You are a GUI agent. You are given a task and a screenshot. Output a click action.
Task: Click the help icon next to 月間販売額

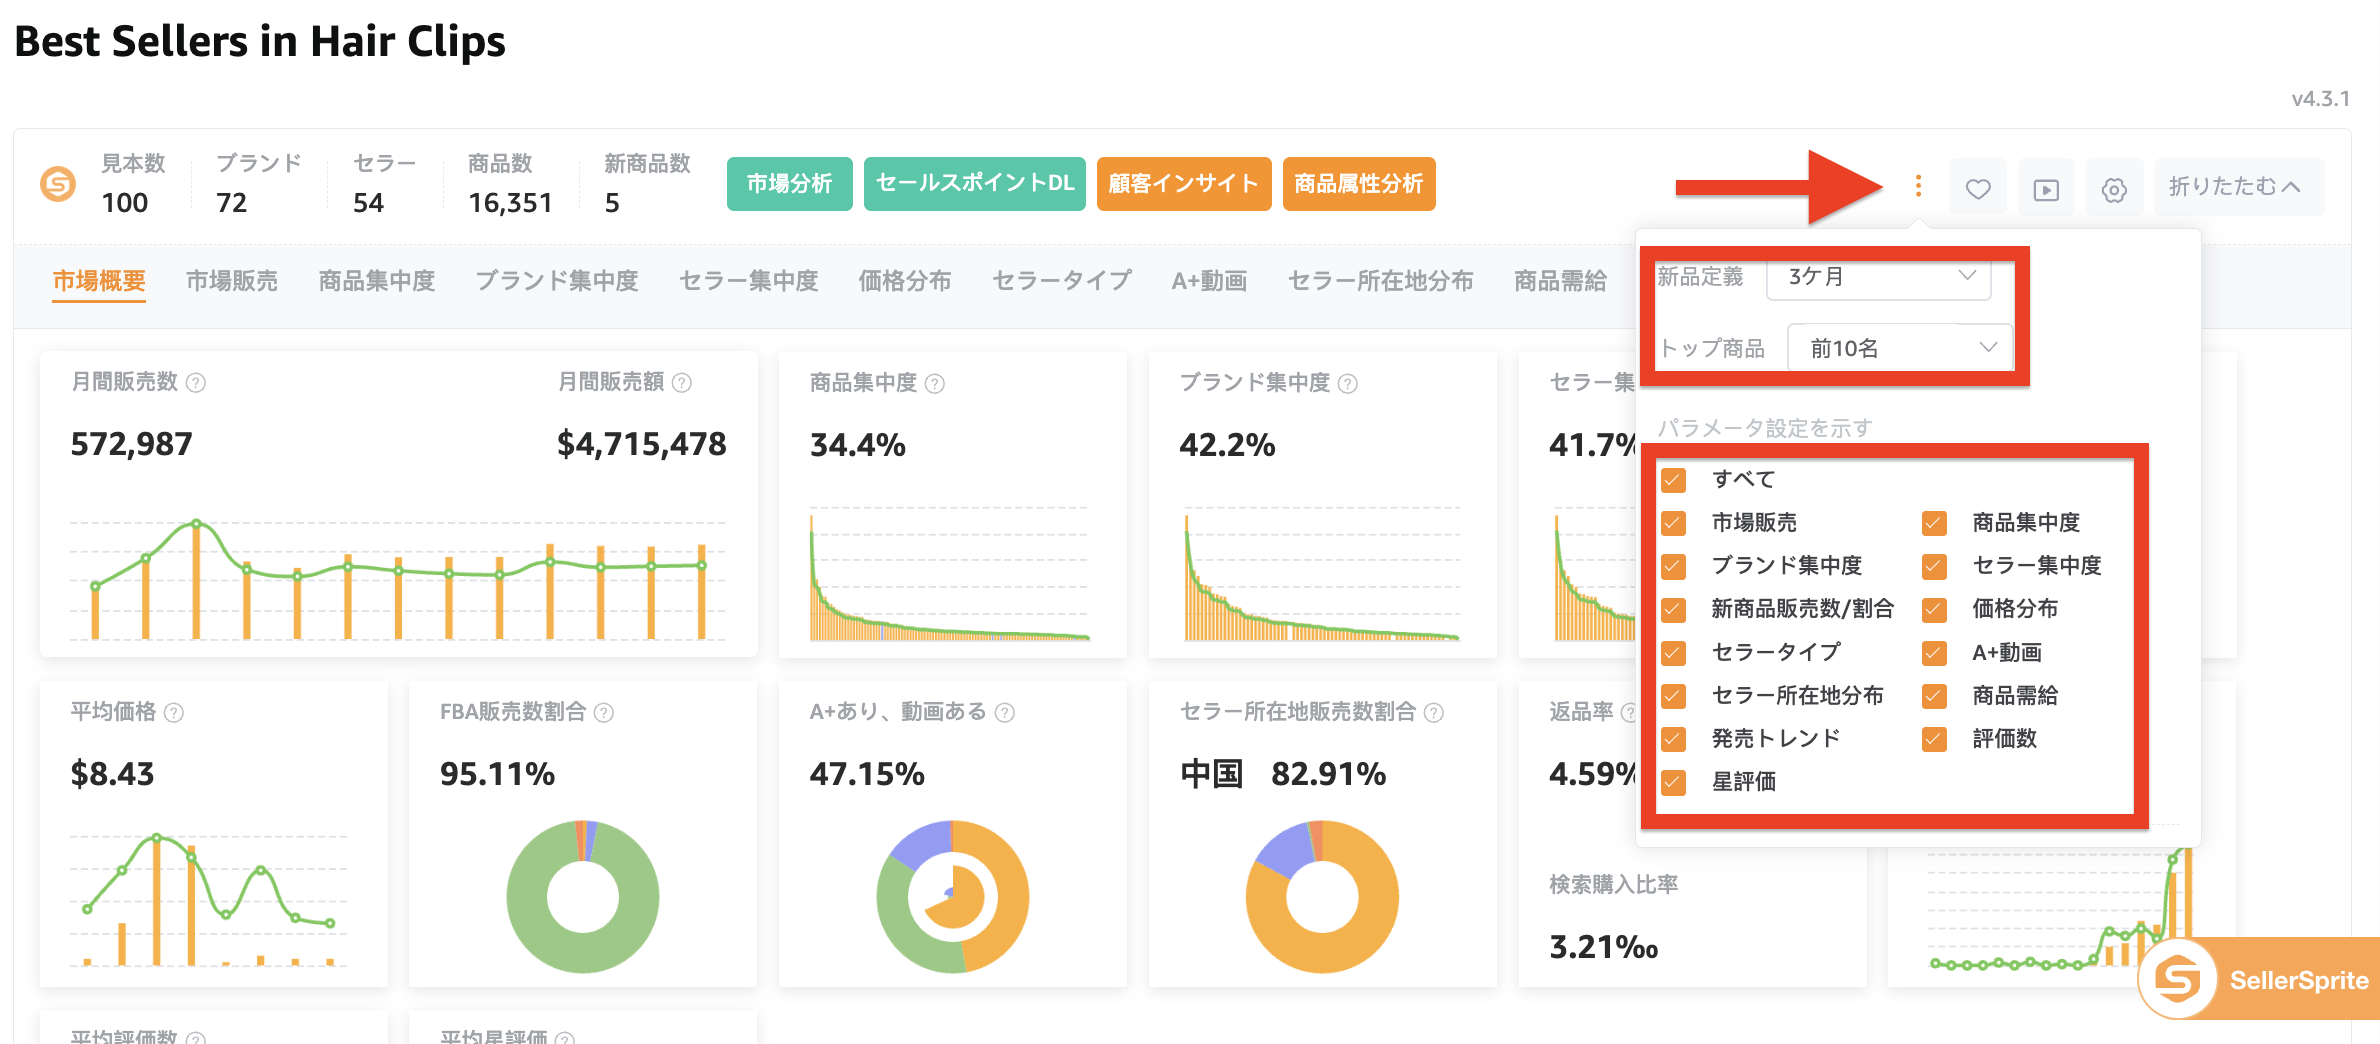[x=682, y=383]
